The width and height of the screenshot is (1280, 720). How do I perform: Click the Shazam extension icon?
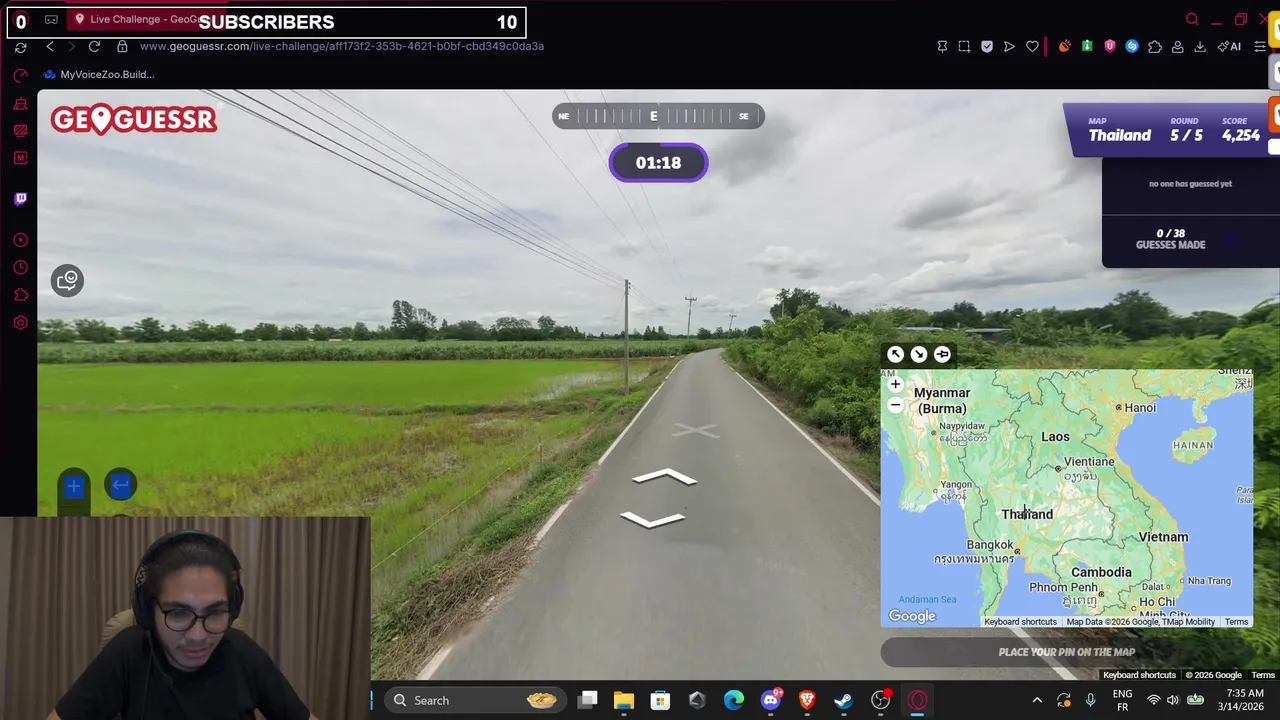pyautogui.click(x=1132, y=46)
